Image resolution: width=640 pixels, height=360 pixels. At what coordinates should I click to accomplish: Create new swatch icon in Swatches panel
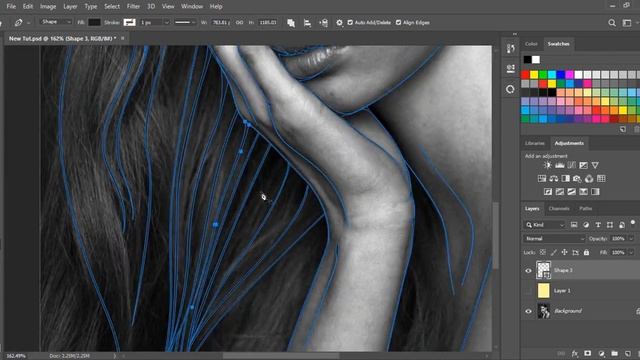pyautogui.click(x=623, y=129)
